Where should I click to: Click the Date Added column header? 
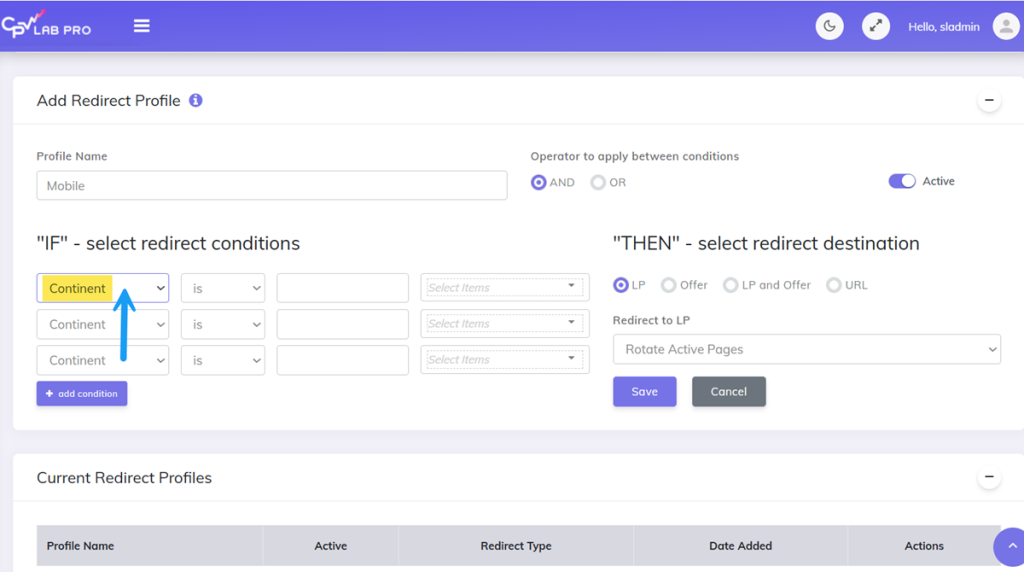point(741,546)
